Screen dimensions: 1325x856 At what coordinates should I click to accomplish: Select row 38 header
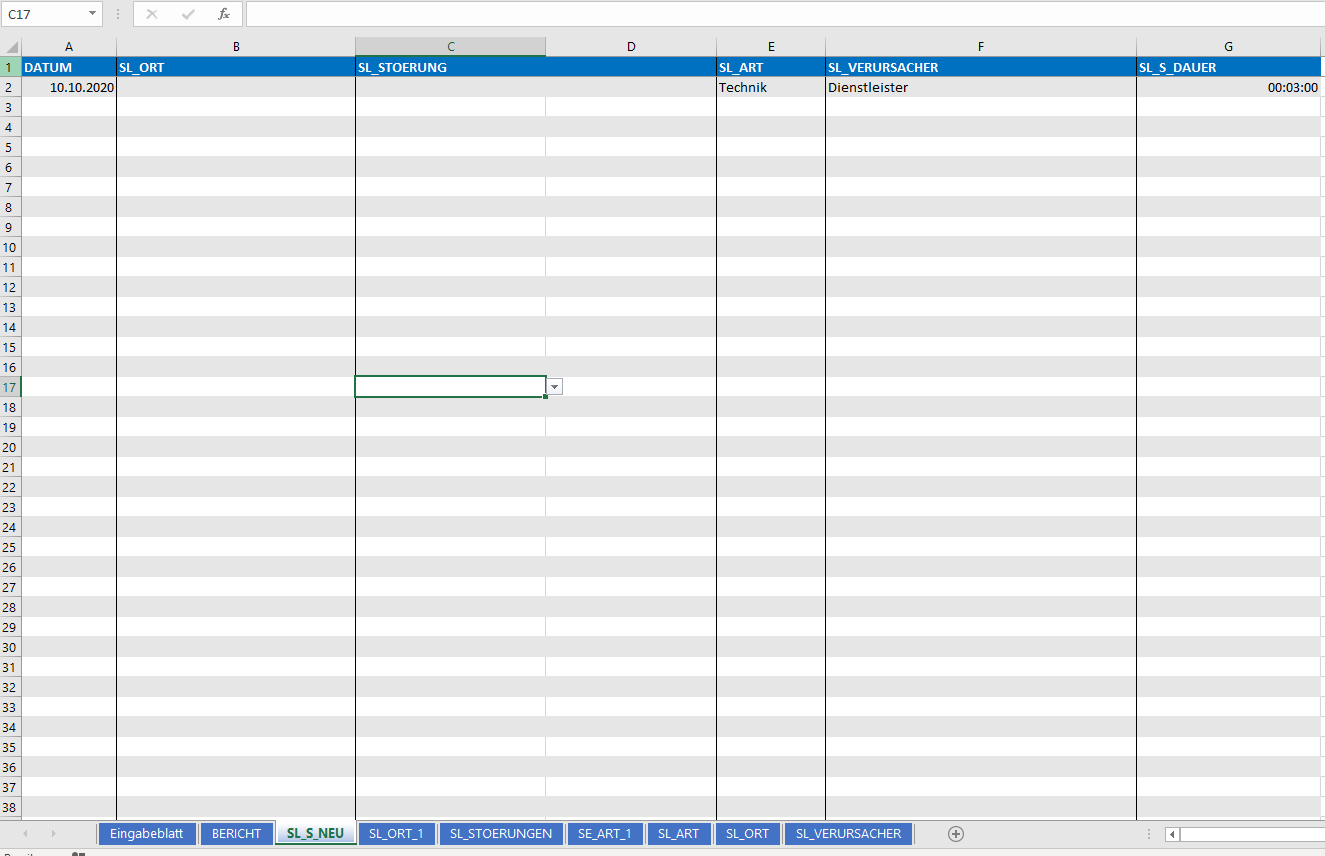click(x=10, y=807)
